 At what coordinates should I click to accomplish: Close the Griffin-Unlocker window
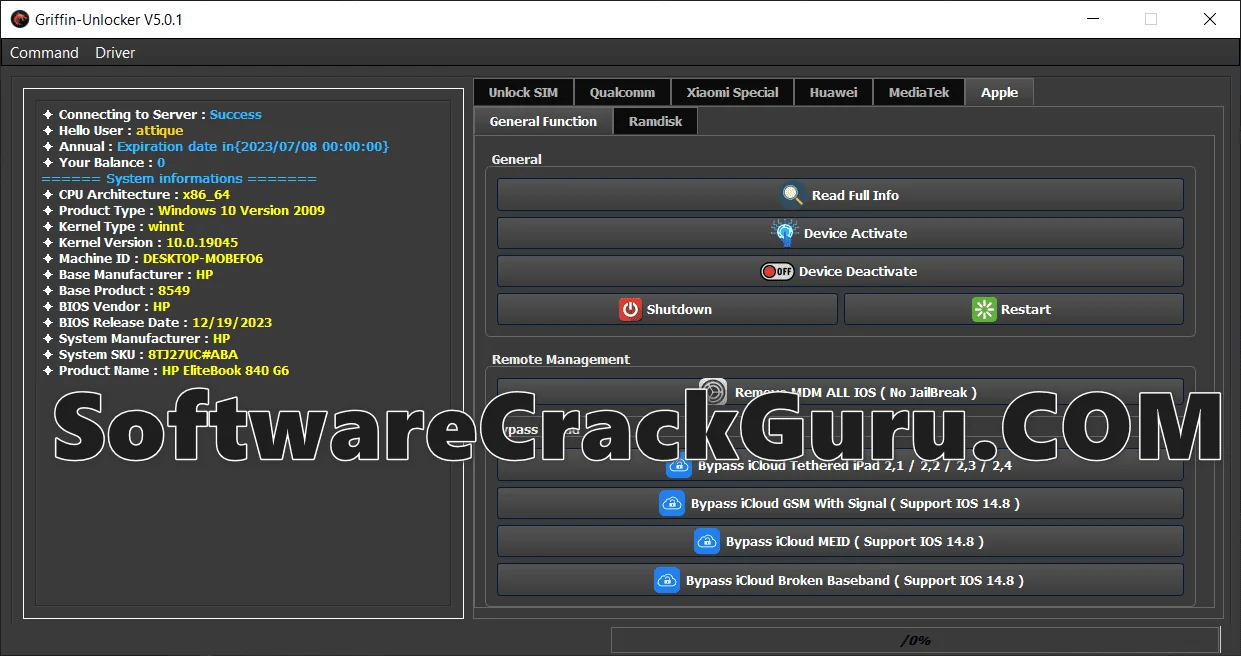(x=1210, y=19)
